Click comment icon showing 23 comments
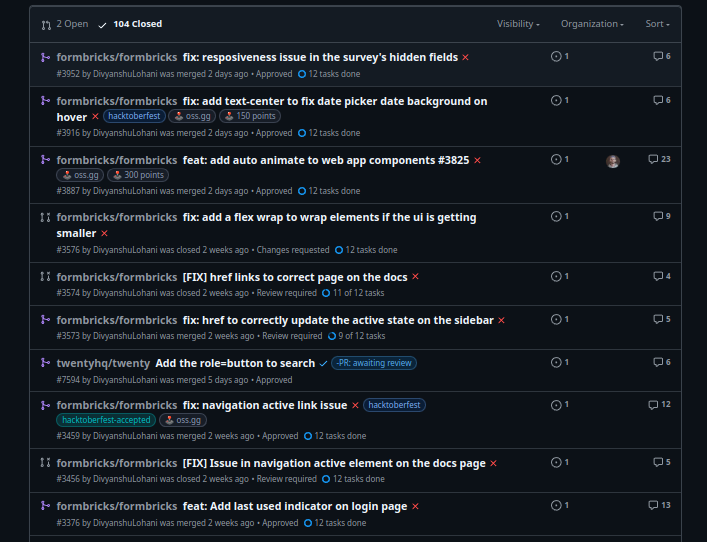Viewport: 707px width, 542px height. [x=653, y=159]
